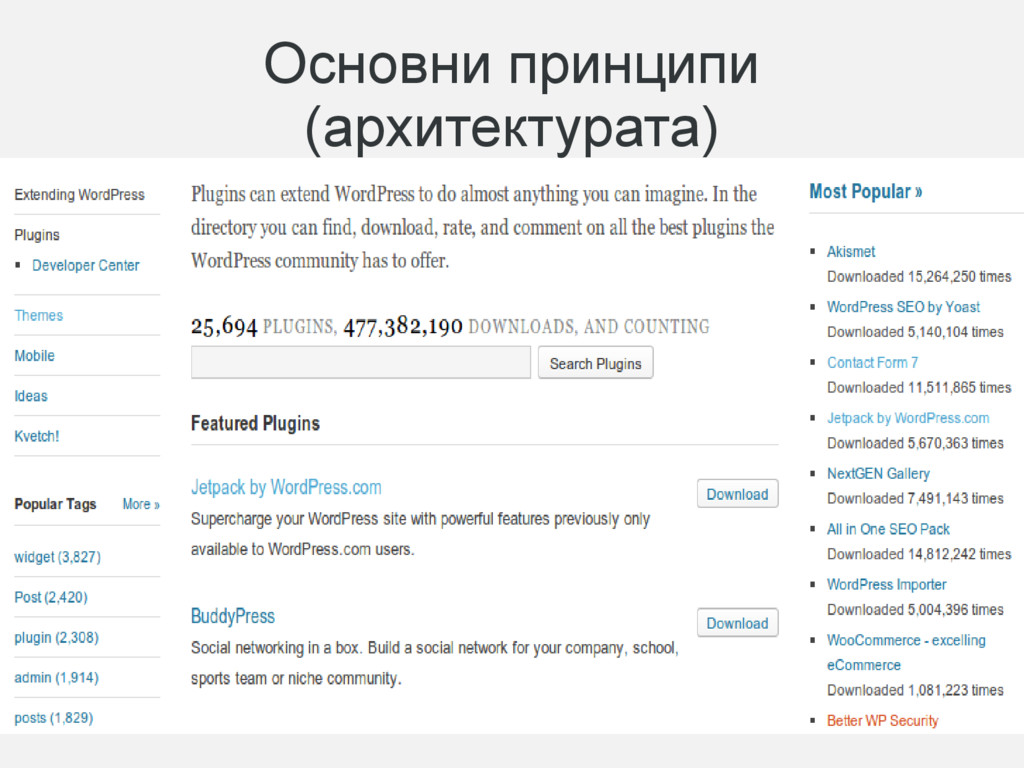Click the Popular Tags heading

click(56, 504)
